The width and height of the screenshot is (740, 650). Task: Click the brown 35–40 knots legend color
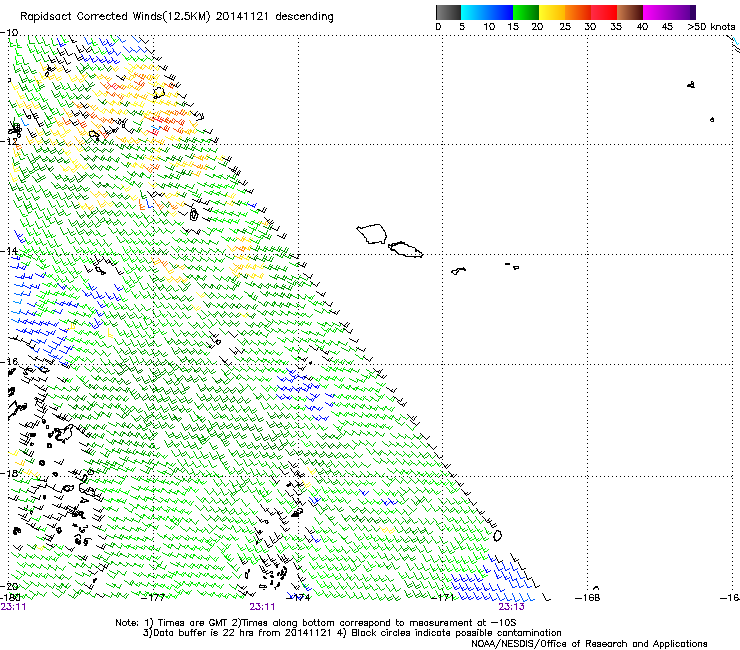pyautogui.click(x=630, y=12)
